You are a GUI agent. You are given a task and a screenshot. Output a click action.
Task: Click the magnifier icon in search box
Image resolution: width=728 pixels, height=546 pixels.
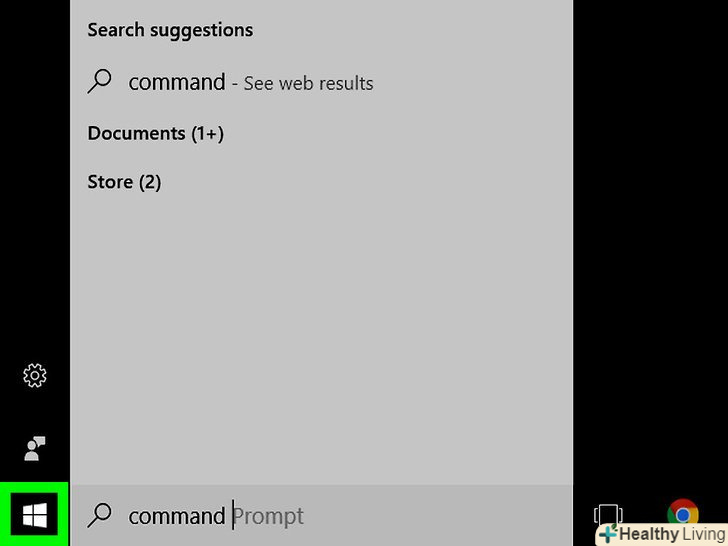pyautogui.click(x=99, y=515)
